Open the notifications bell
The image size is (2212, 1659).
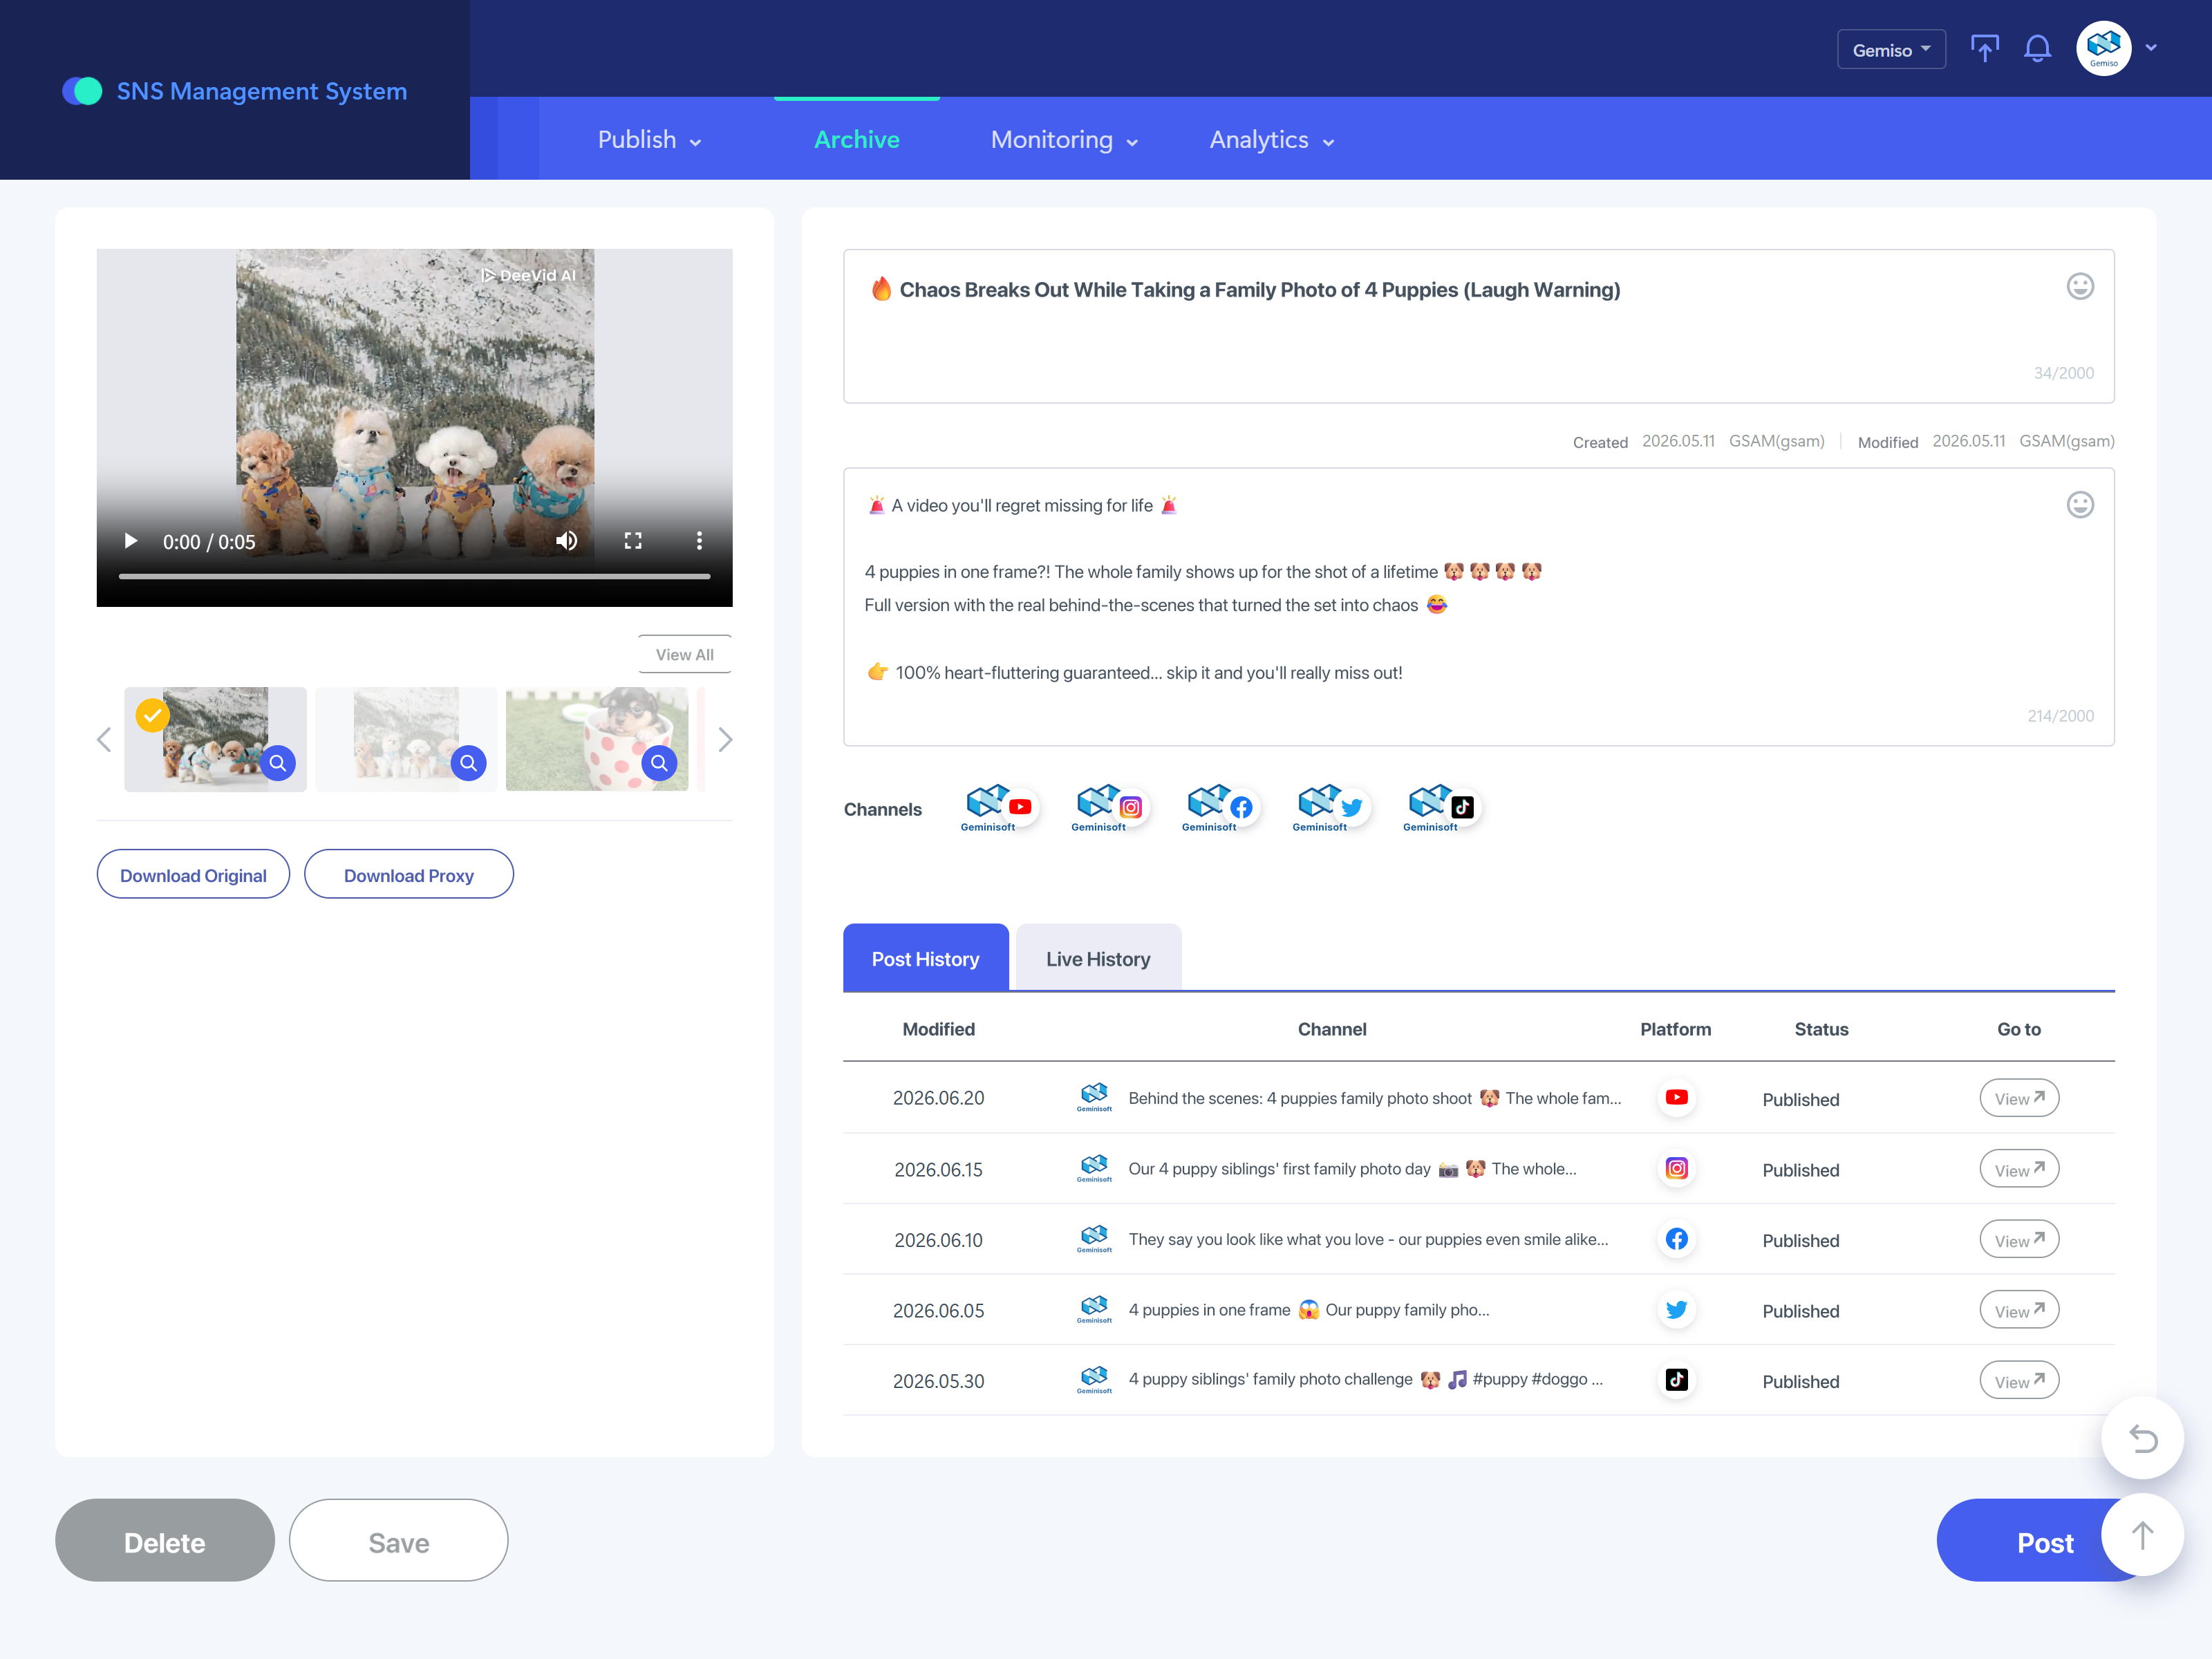tap(2037, 49)
